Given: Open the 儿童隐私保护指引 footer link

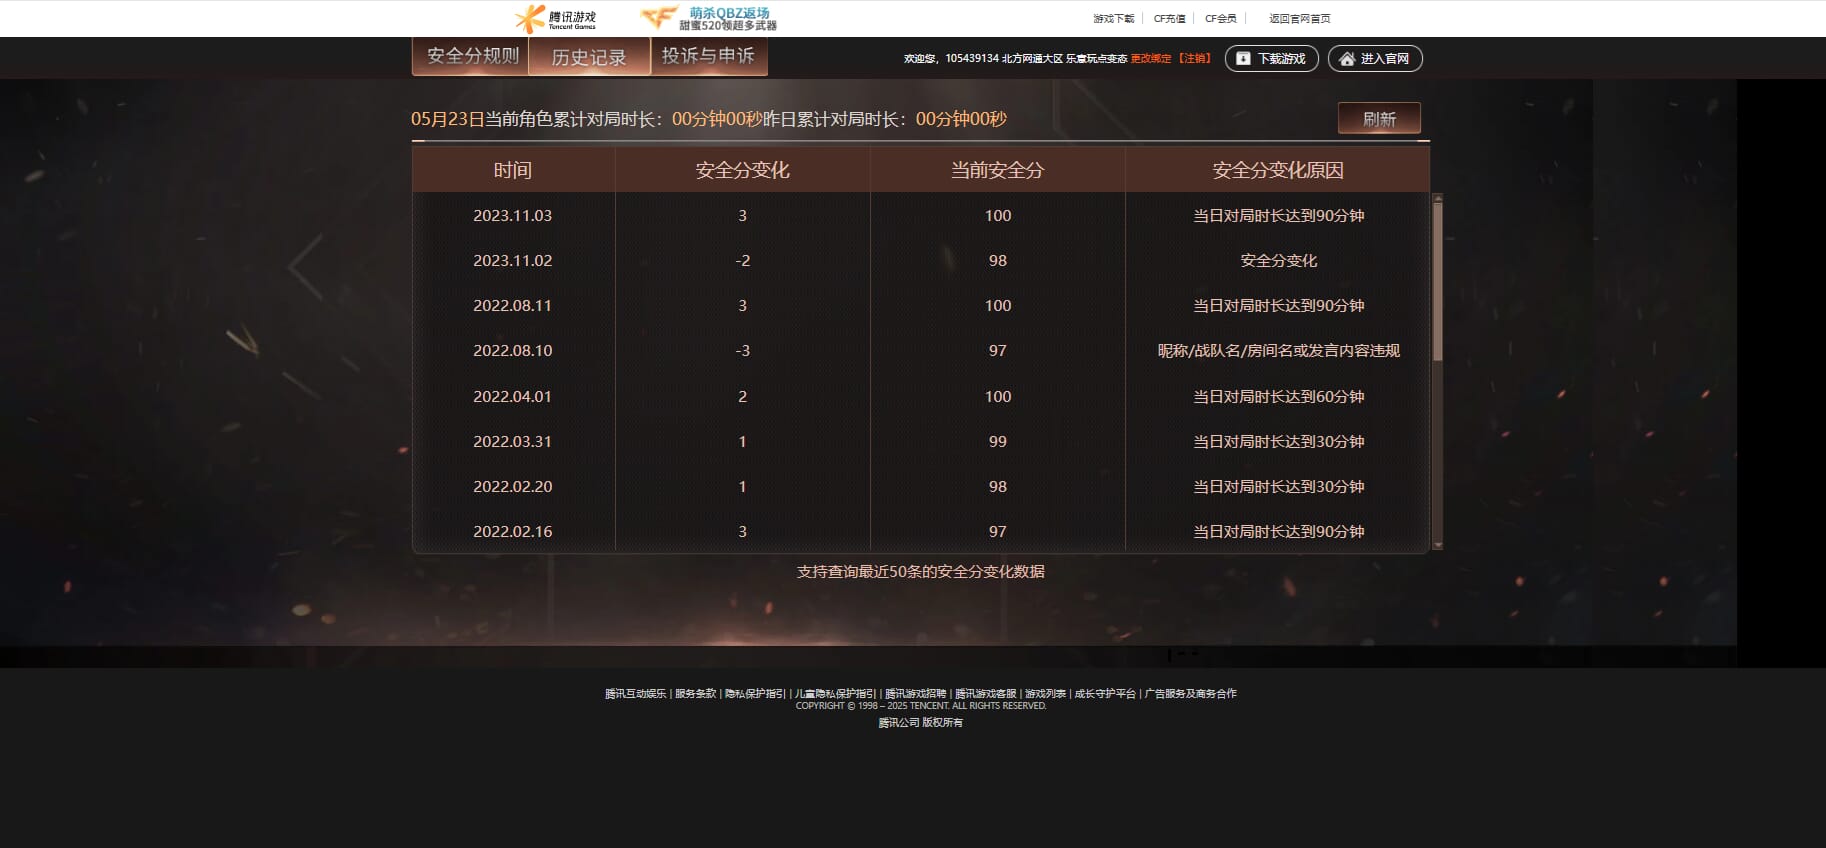Looking at the screenshot, I should coord(835,694).
